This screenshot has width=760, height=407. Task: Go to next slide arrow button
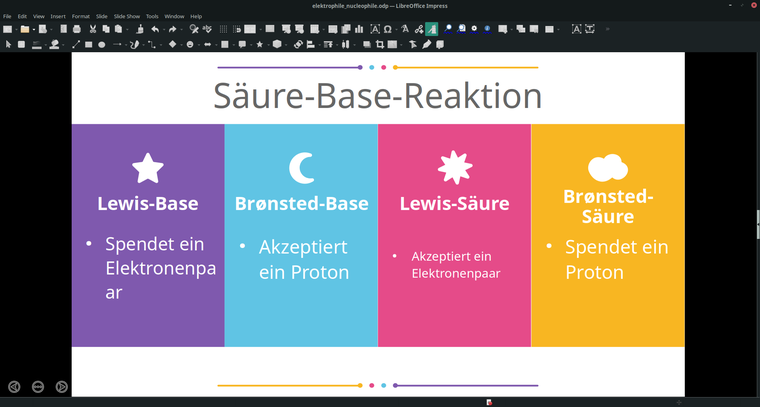(x=62, y=386)
